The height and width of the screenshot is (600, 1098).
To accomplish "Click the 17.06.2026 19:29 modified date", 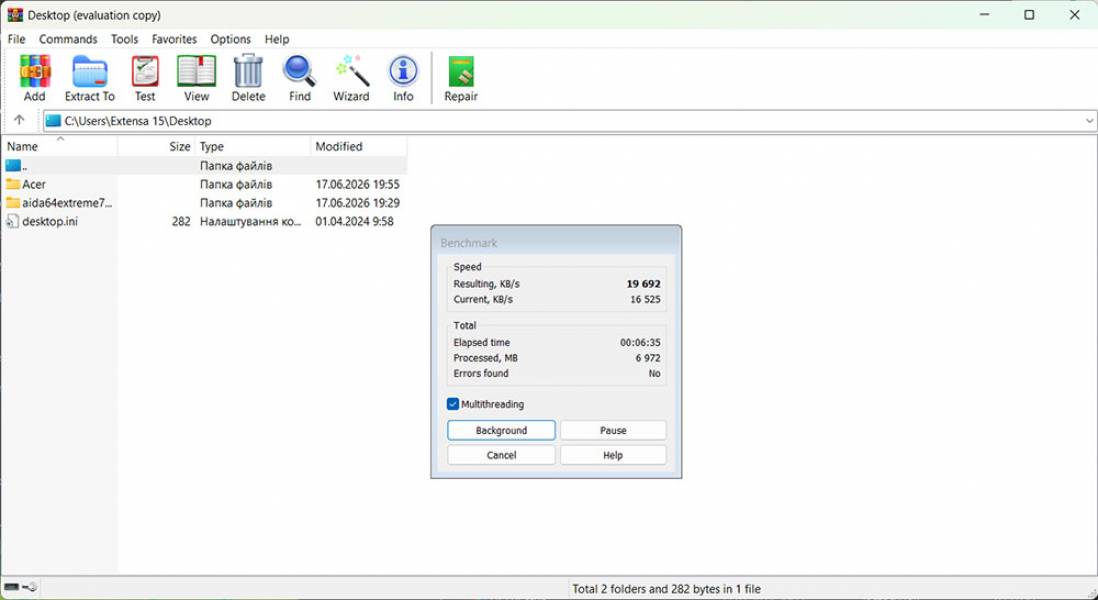I will 357,203.
